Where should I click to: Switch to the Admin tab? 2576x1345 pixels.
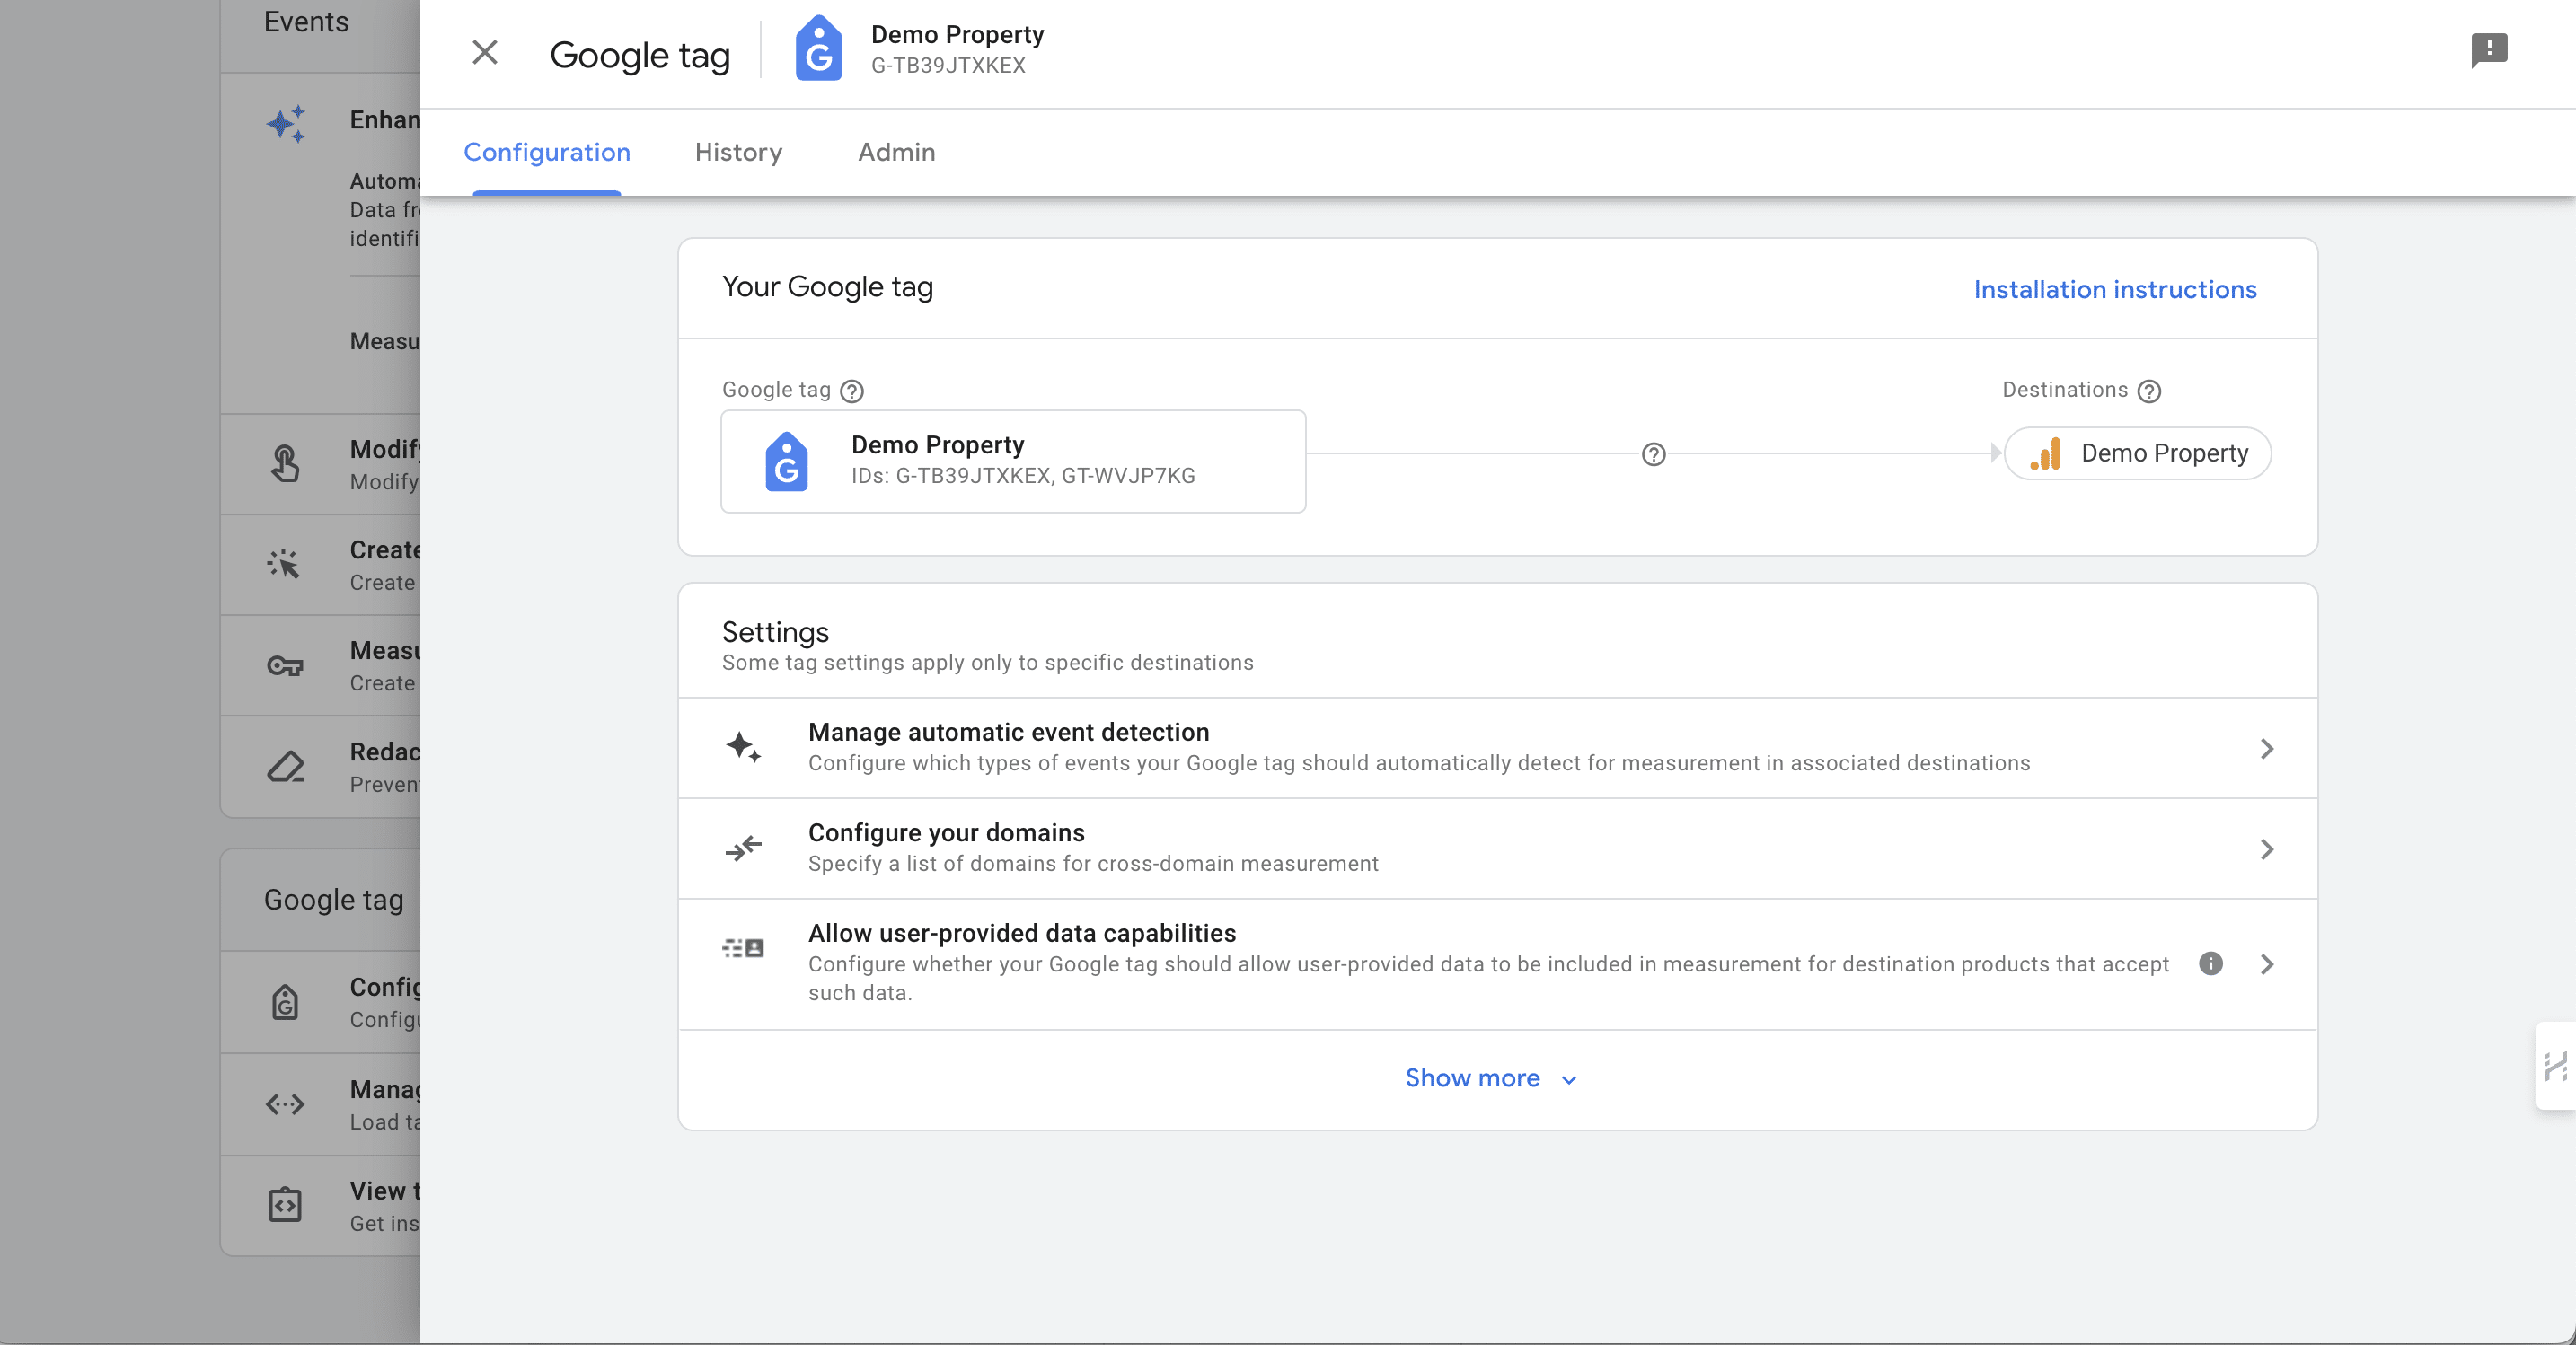(896, 152)
